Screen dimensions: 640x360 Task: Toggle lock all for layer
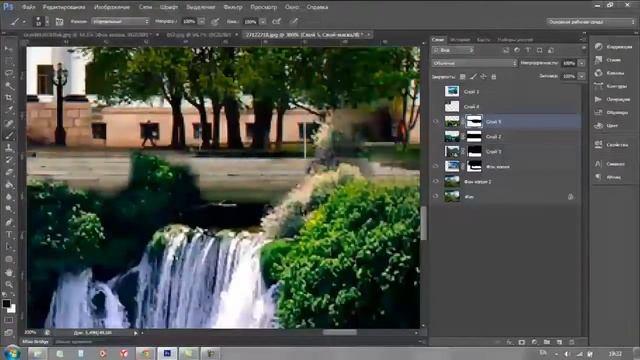coord(493,76)
